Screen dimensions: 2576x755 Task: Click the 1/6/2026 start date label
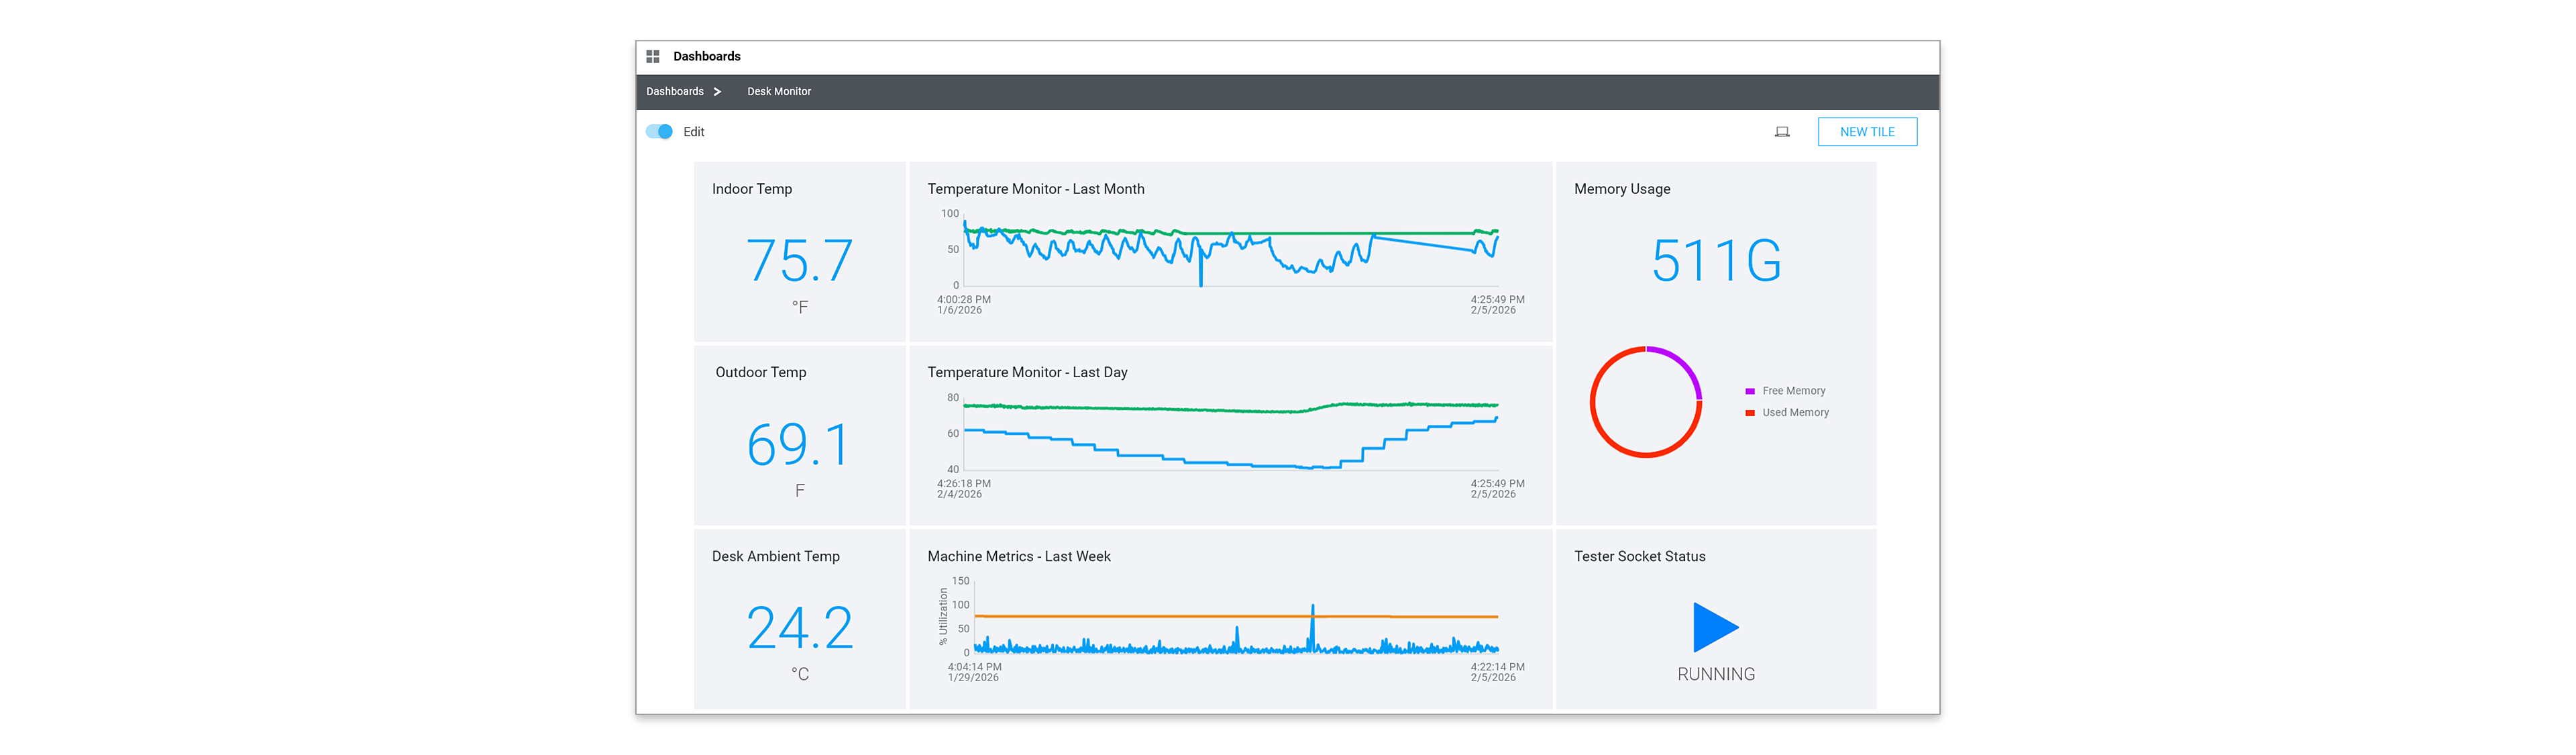click(x=959, y=311)
